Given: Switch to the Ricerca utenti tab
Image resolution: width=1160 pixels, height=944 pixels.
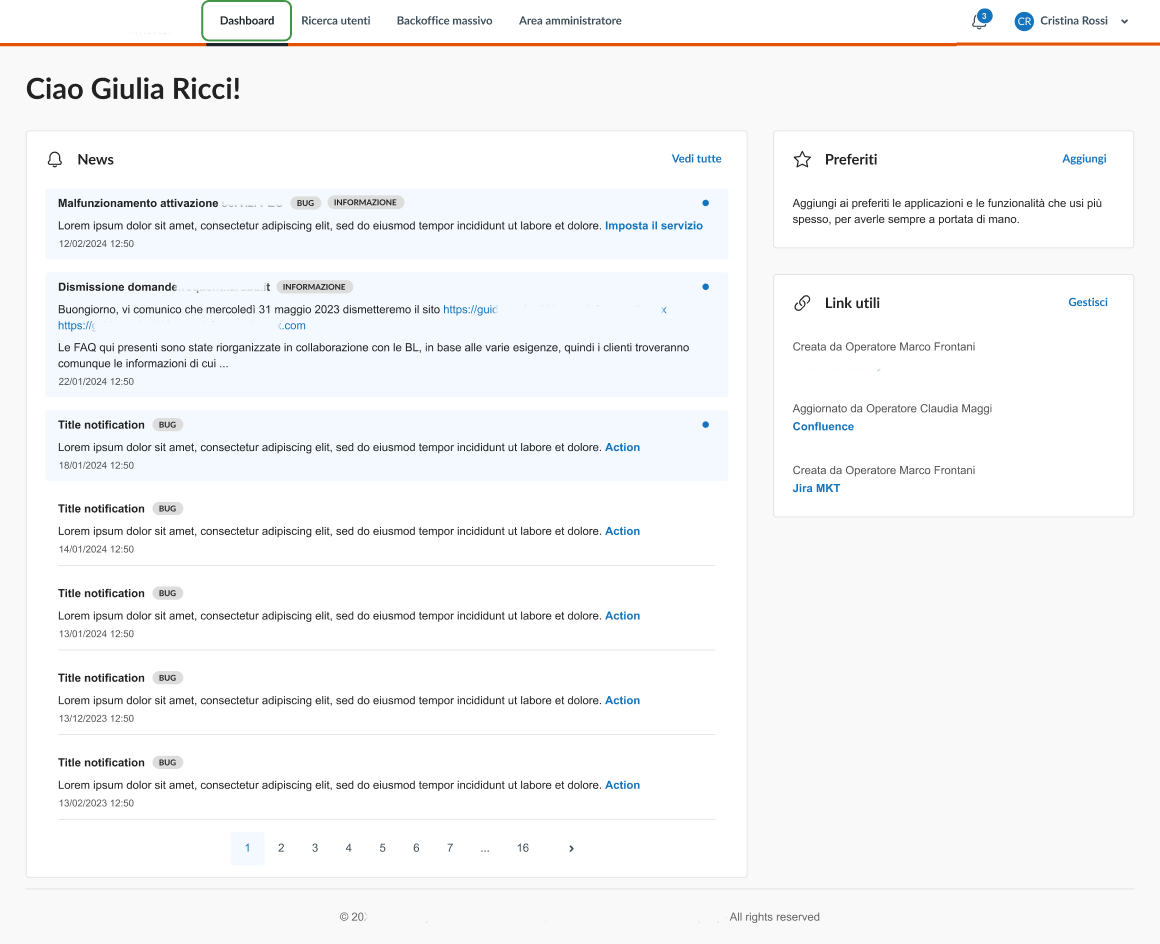Looking at the screenshot, I should click(x=336, y=21).
